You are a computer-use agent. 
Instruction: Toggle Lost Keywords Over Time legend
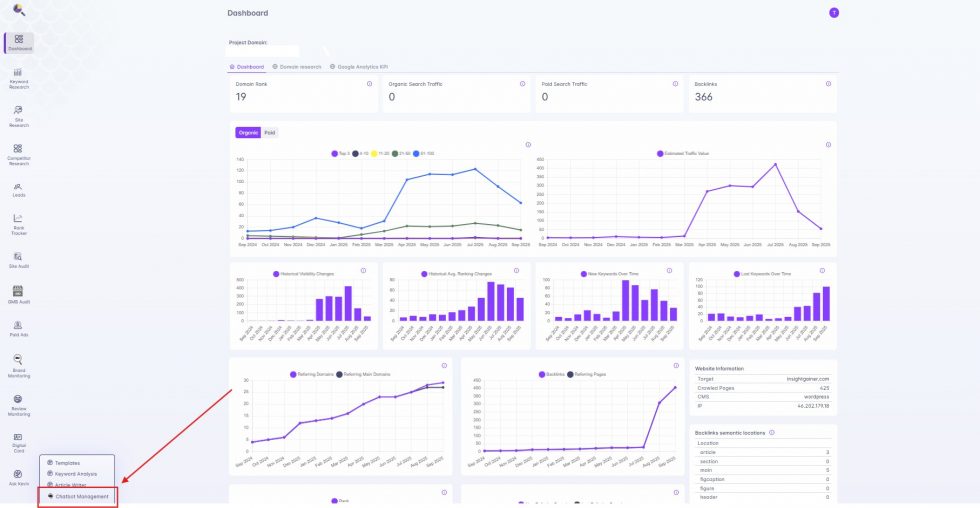pos(762,274)
